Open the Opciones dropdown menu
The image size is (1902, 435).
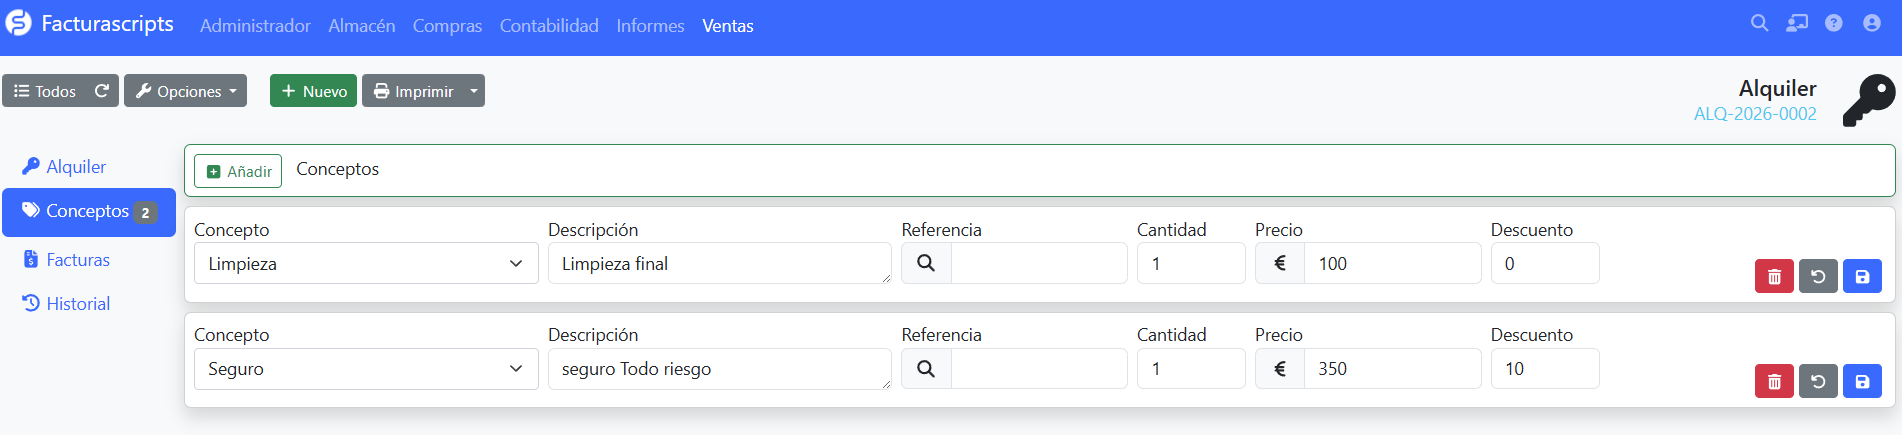tap(186, 91)
